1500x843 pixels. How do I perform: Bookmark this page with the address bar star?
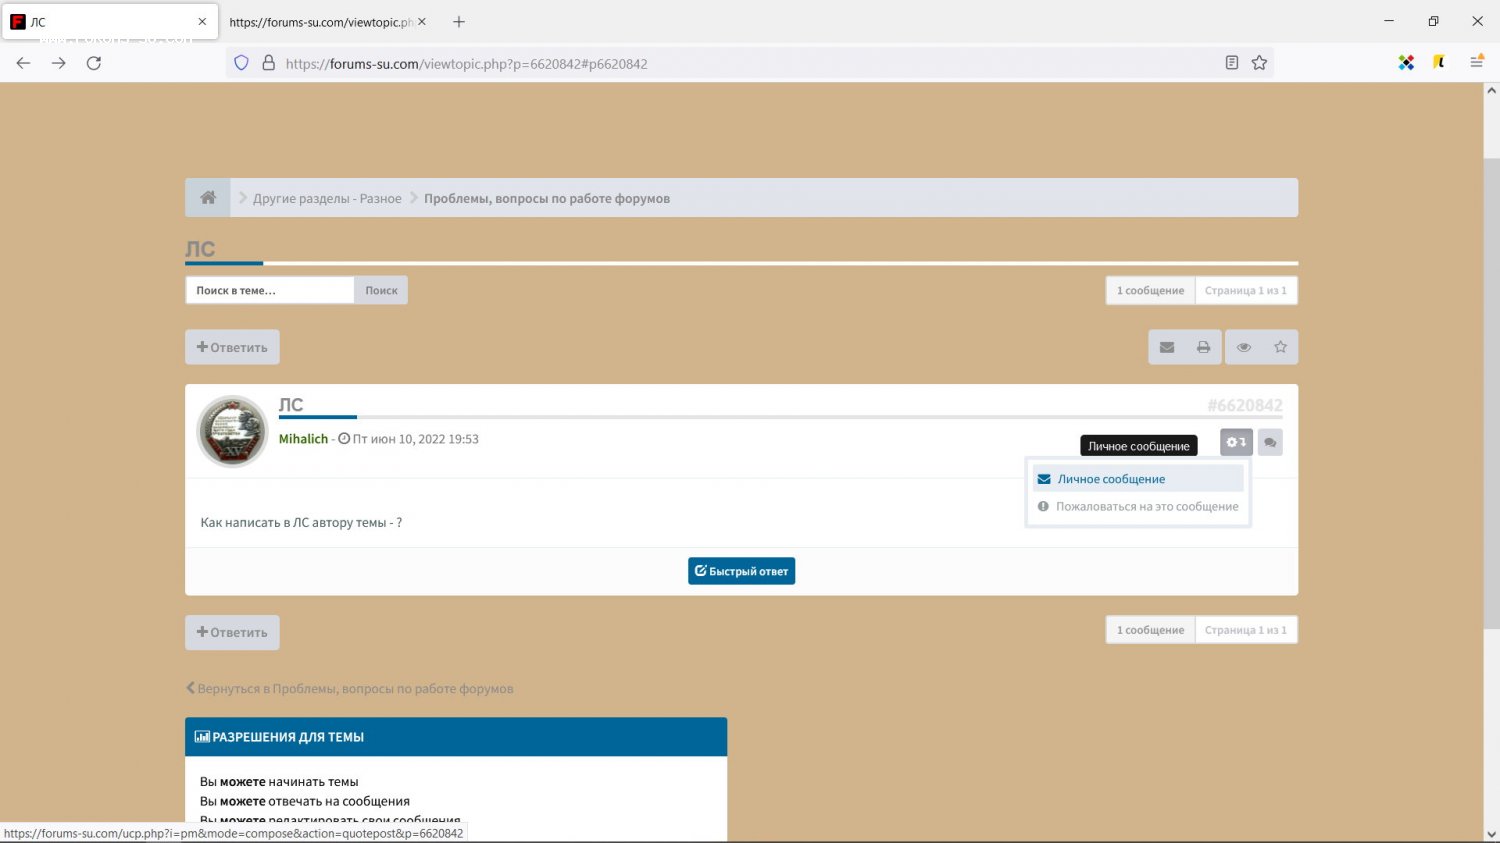pos(1259,63)
